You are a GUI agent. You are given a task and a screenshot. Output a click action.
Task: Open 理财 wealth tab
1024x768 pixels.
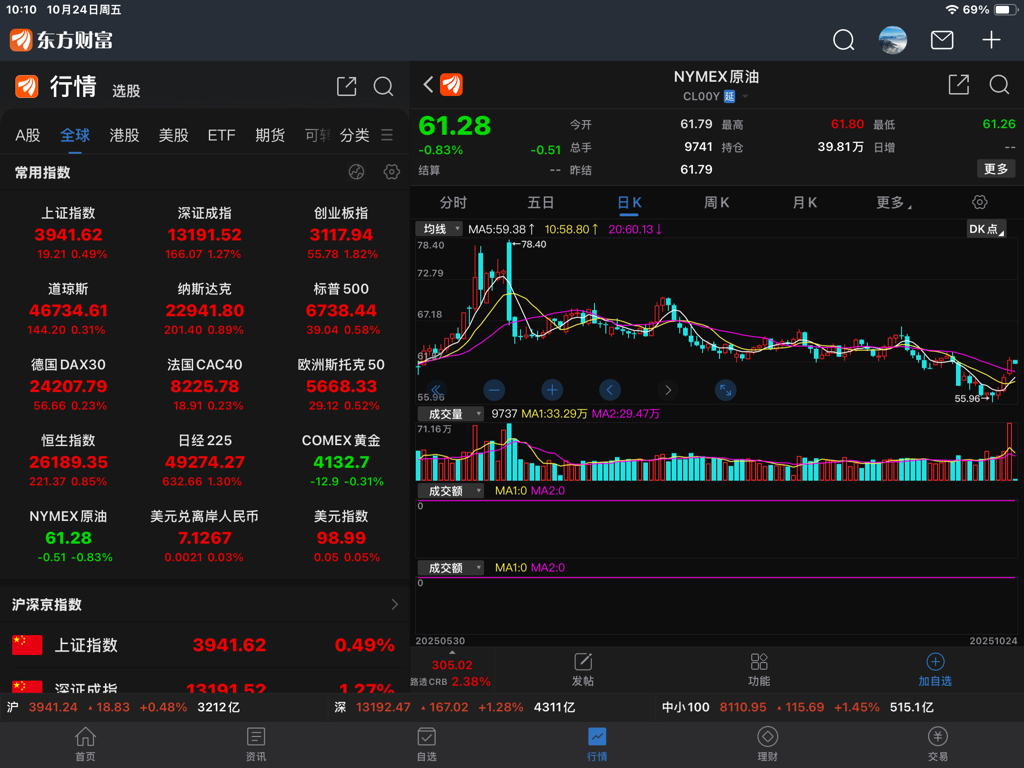[767, 744]
